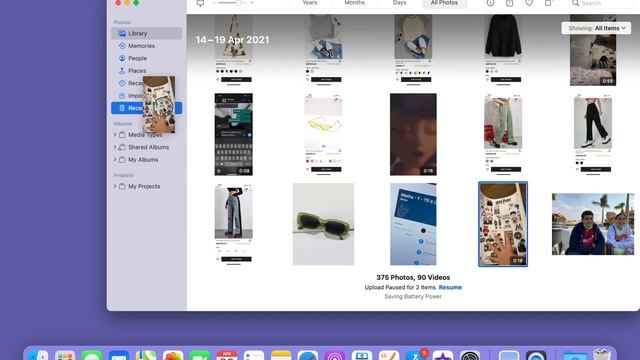This screenshot has height=360, width=640.
Task: Select the green sunglasses photo
Action: [323, 224]
